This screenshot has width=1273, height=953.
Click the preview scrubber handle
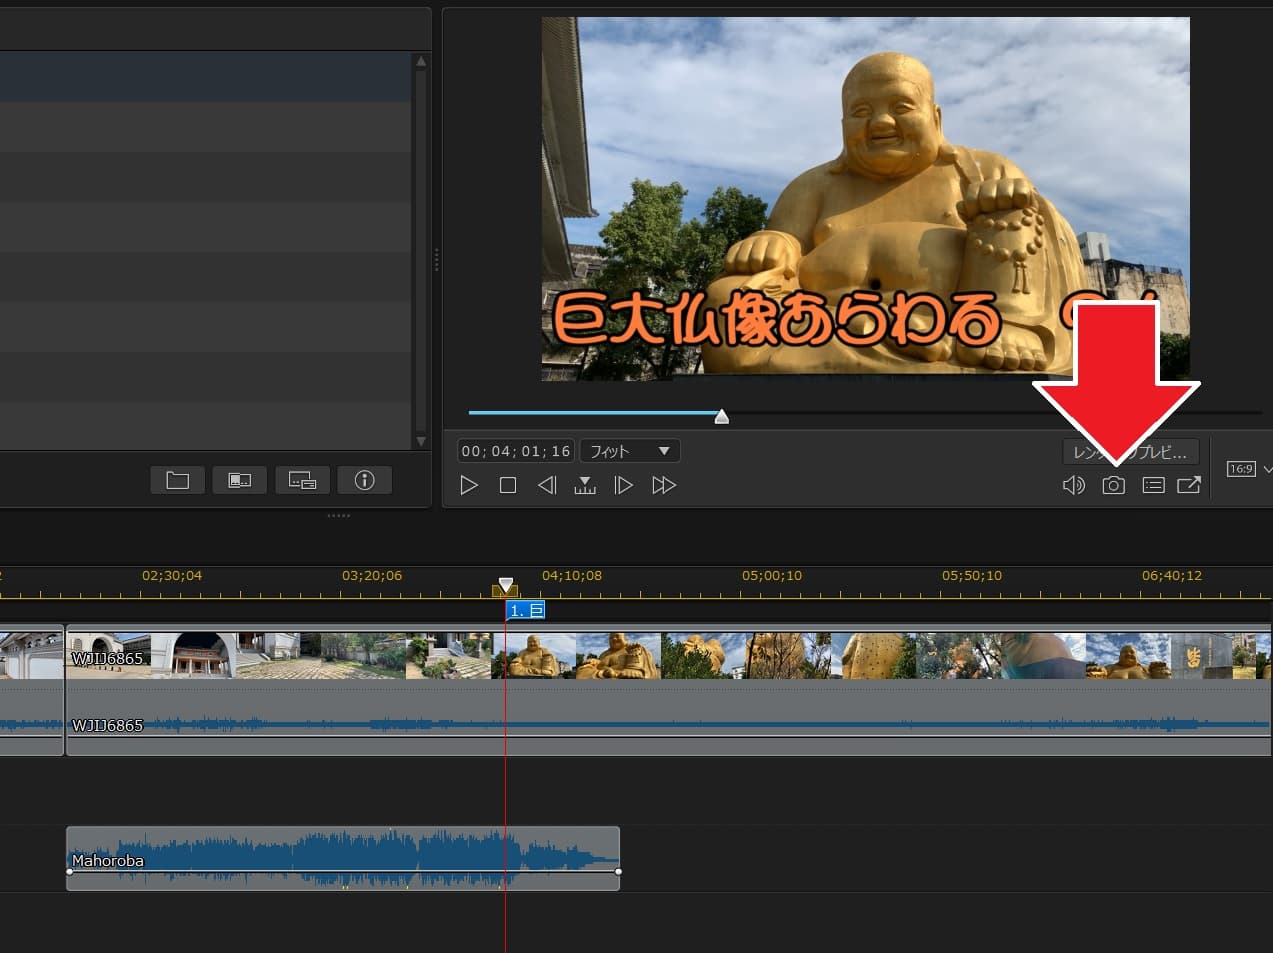tap(722, 416)
